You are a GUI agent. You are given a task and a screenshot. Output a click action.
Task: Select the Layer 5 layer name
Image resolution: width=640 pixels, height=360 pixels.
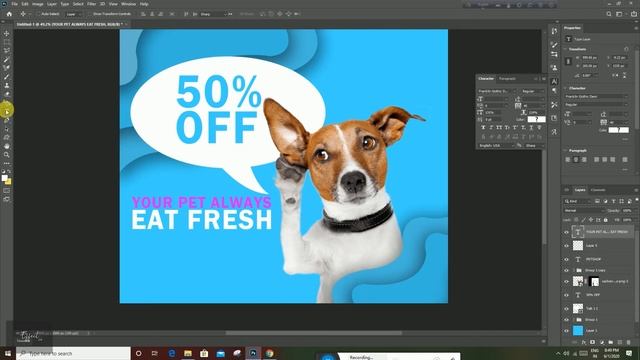tap(591, 246)
